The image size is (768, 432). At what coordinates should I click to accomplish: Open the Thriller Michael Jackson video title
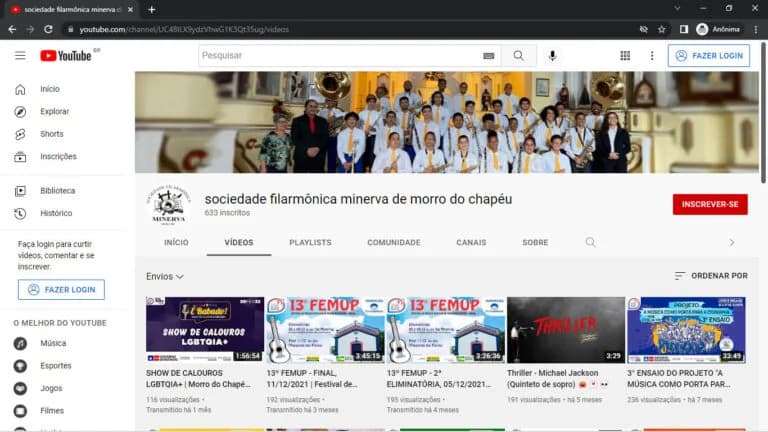coord(557,379)
